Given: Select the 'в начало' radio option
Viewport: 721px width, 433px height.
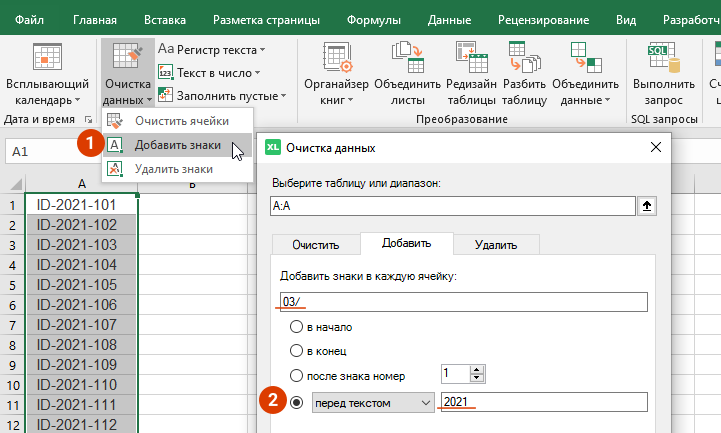Looking at the screenshot, I should point(296,327).
